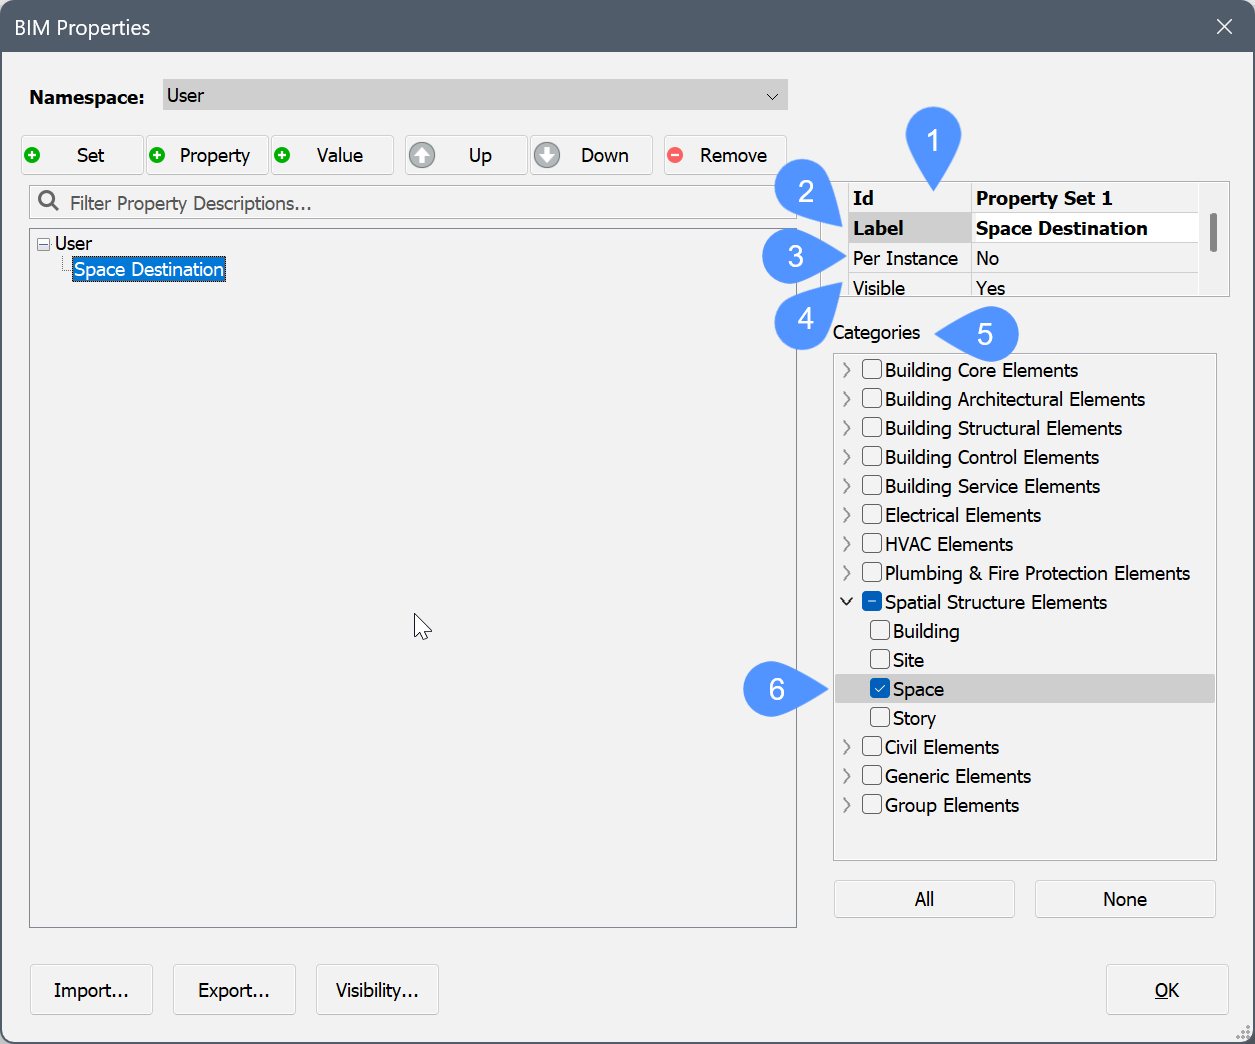Check the HVAC Elements checkbox
The height and width of the screenshot is (1044, 1255).
(x=872, y=543)
